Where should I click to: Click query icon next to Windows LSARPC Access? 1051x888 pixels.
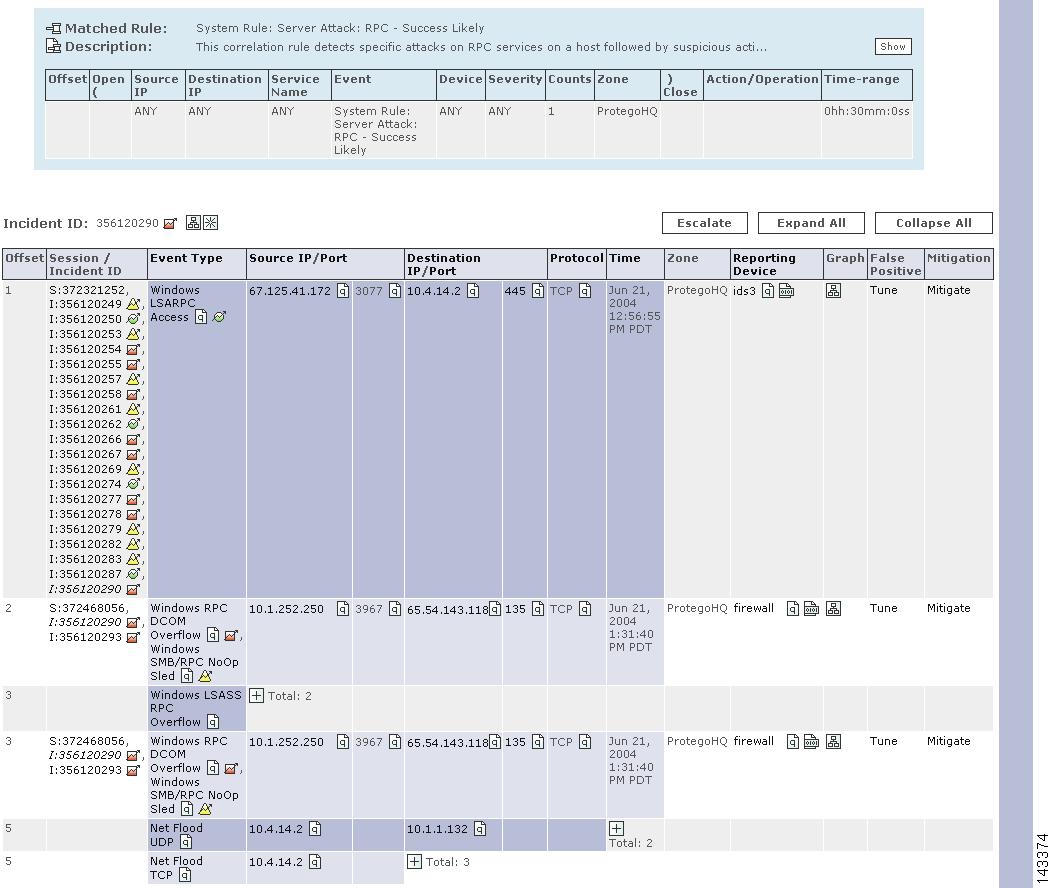(x=201, y=317)
